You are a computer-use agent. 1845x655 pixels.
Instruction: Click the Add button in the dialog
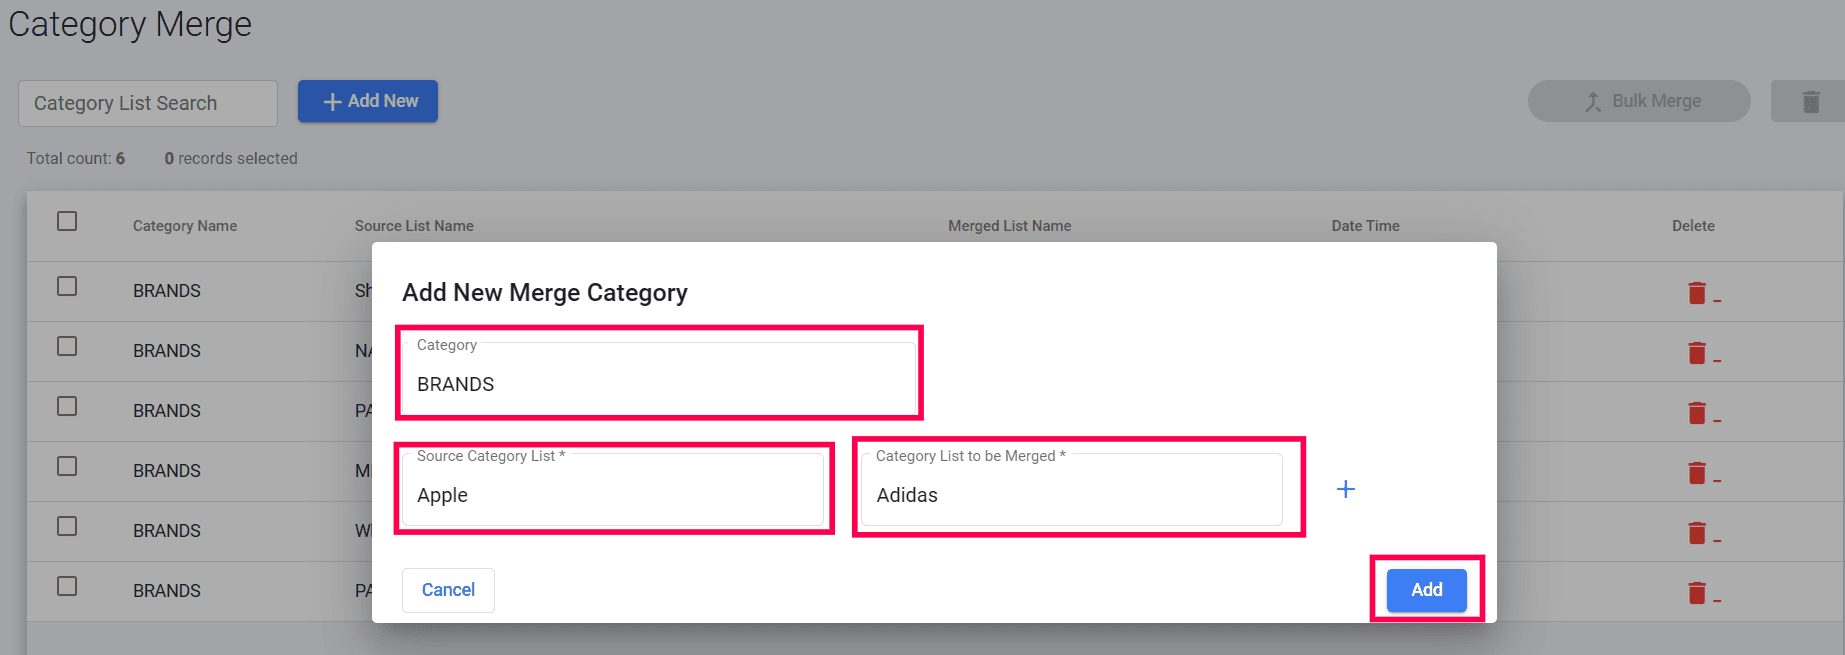click(x=1426, y=590)
